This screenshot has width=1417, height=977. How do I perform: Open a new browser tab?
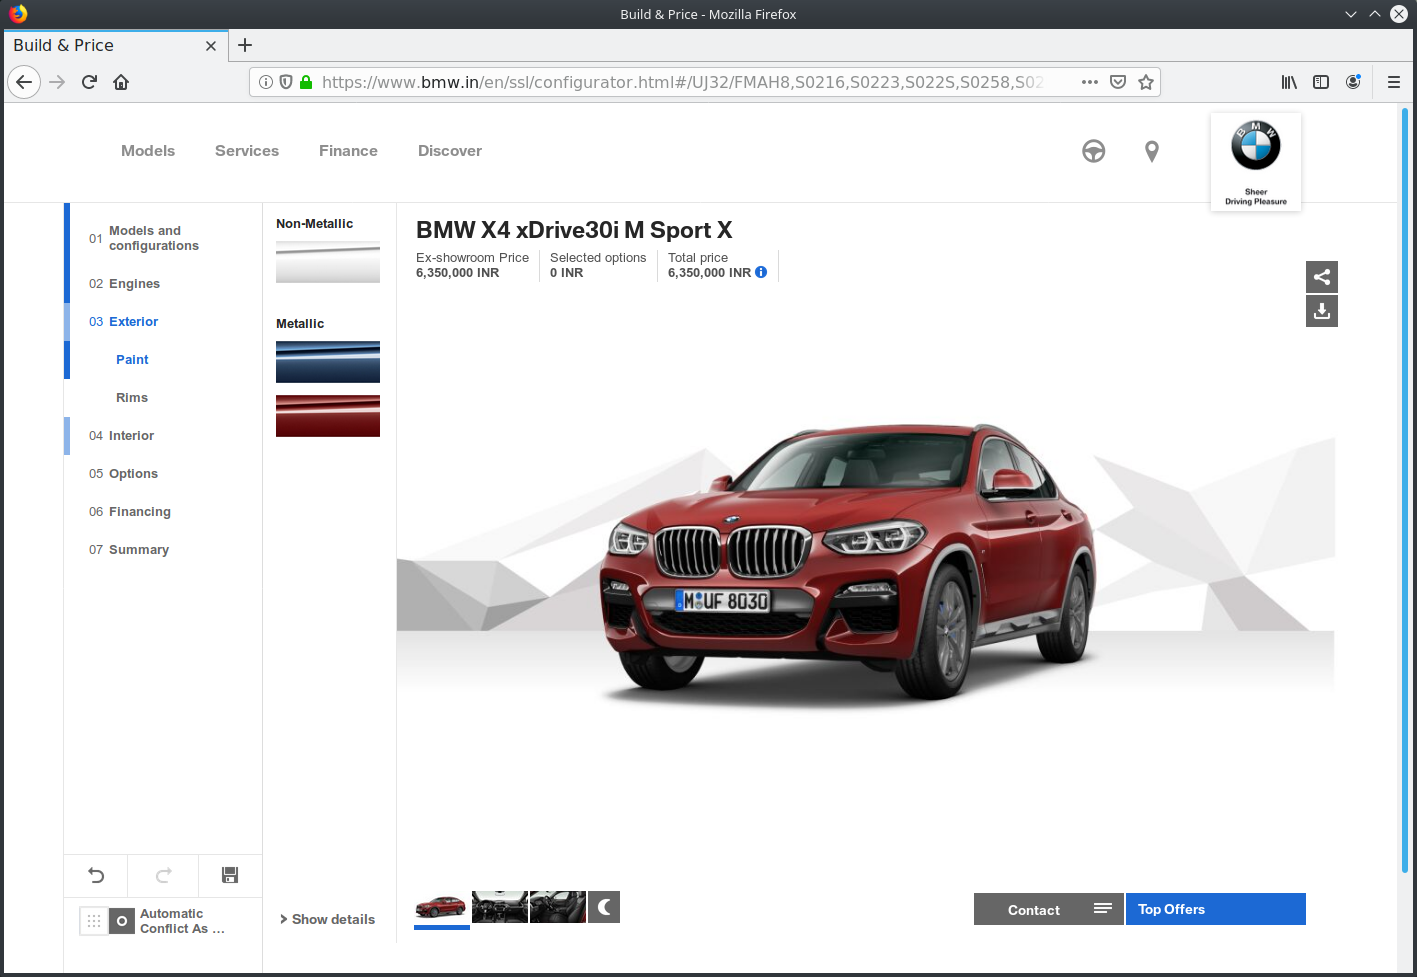click(x=245, y=45)
